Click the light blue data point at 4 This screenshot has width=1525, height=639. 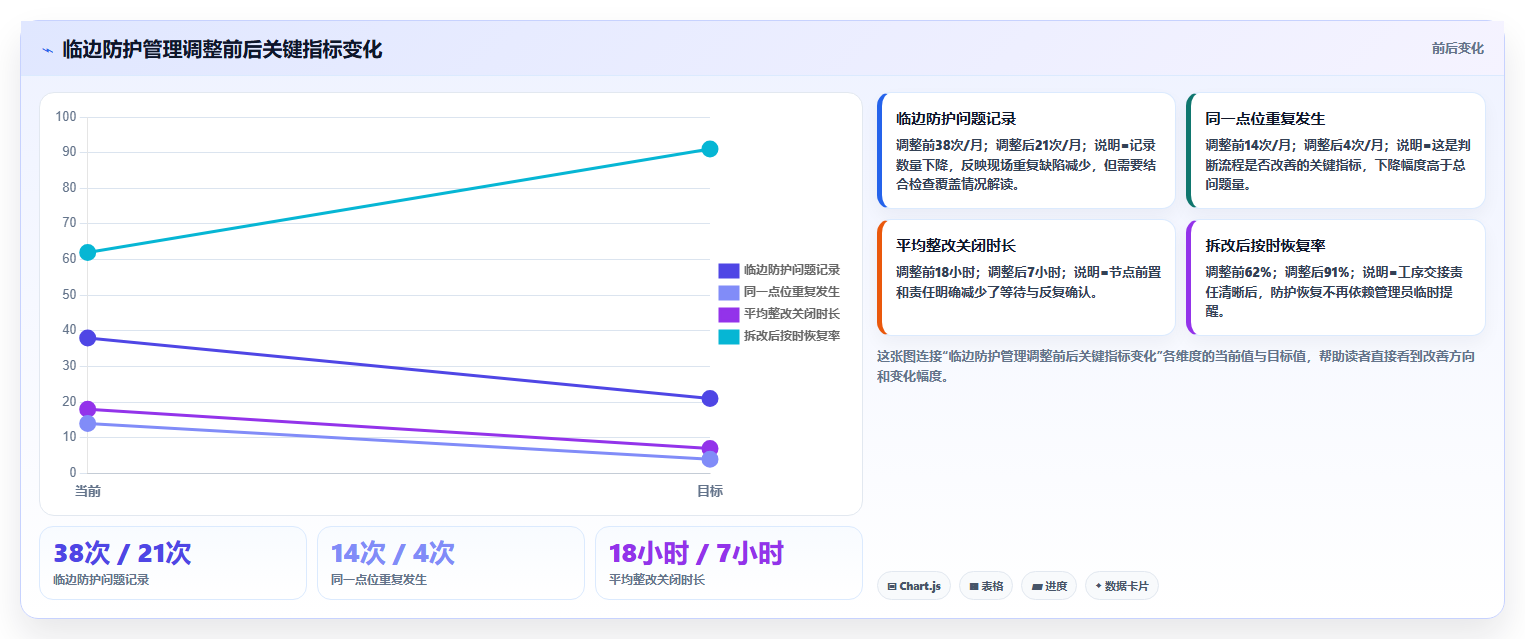point(710,459)
